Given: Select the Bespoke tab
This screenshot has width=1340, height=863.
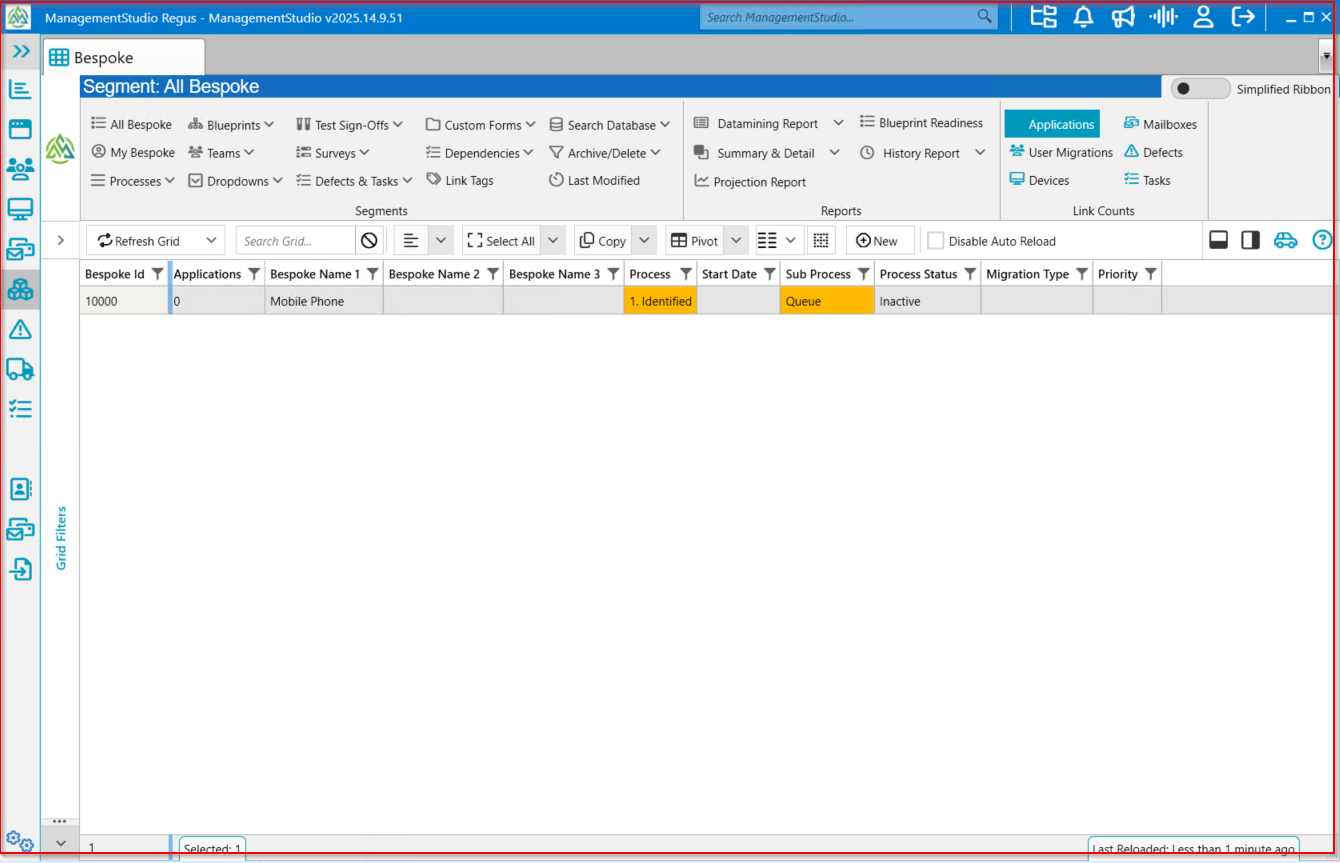Looking at the screenshot, I should coord(123,58).
